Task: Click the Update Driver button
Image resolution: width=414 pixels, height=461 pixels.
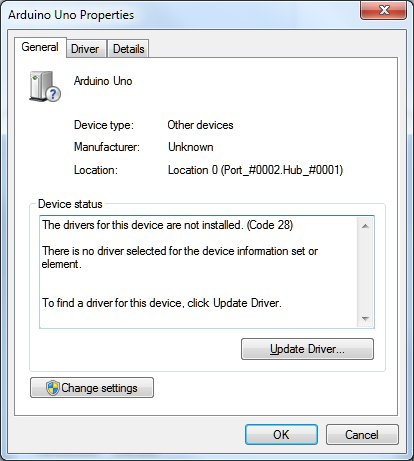Action: [307, 349]
